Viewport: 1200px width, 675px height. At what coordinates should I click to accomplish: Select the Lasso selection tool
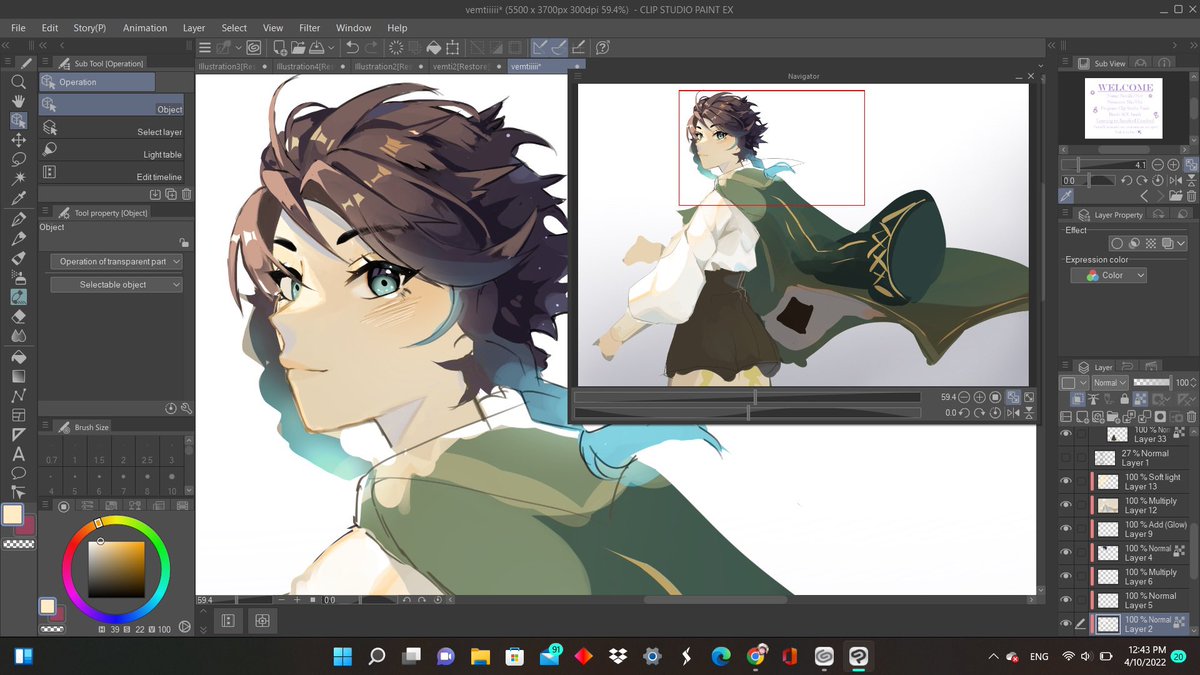click(x=18, y=159)
